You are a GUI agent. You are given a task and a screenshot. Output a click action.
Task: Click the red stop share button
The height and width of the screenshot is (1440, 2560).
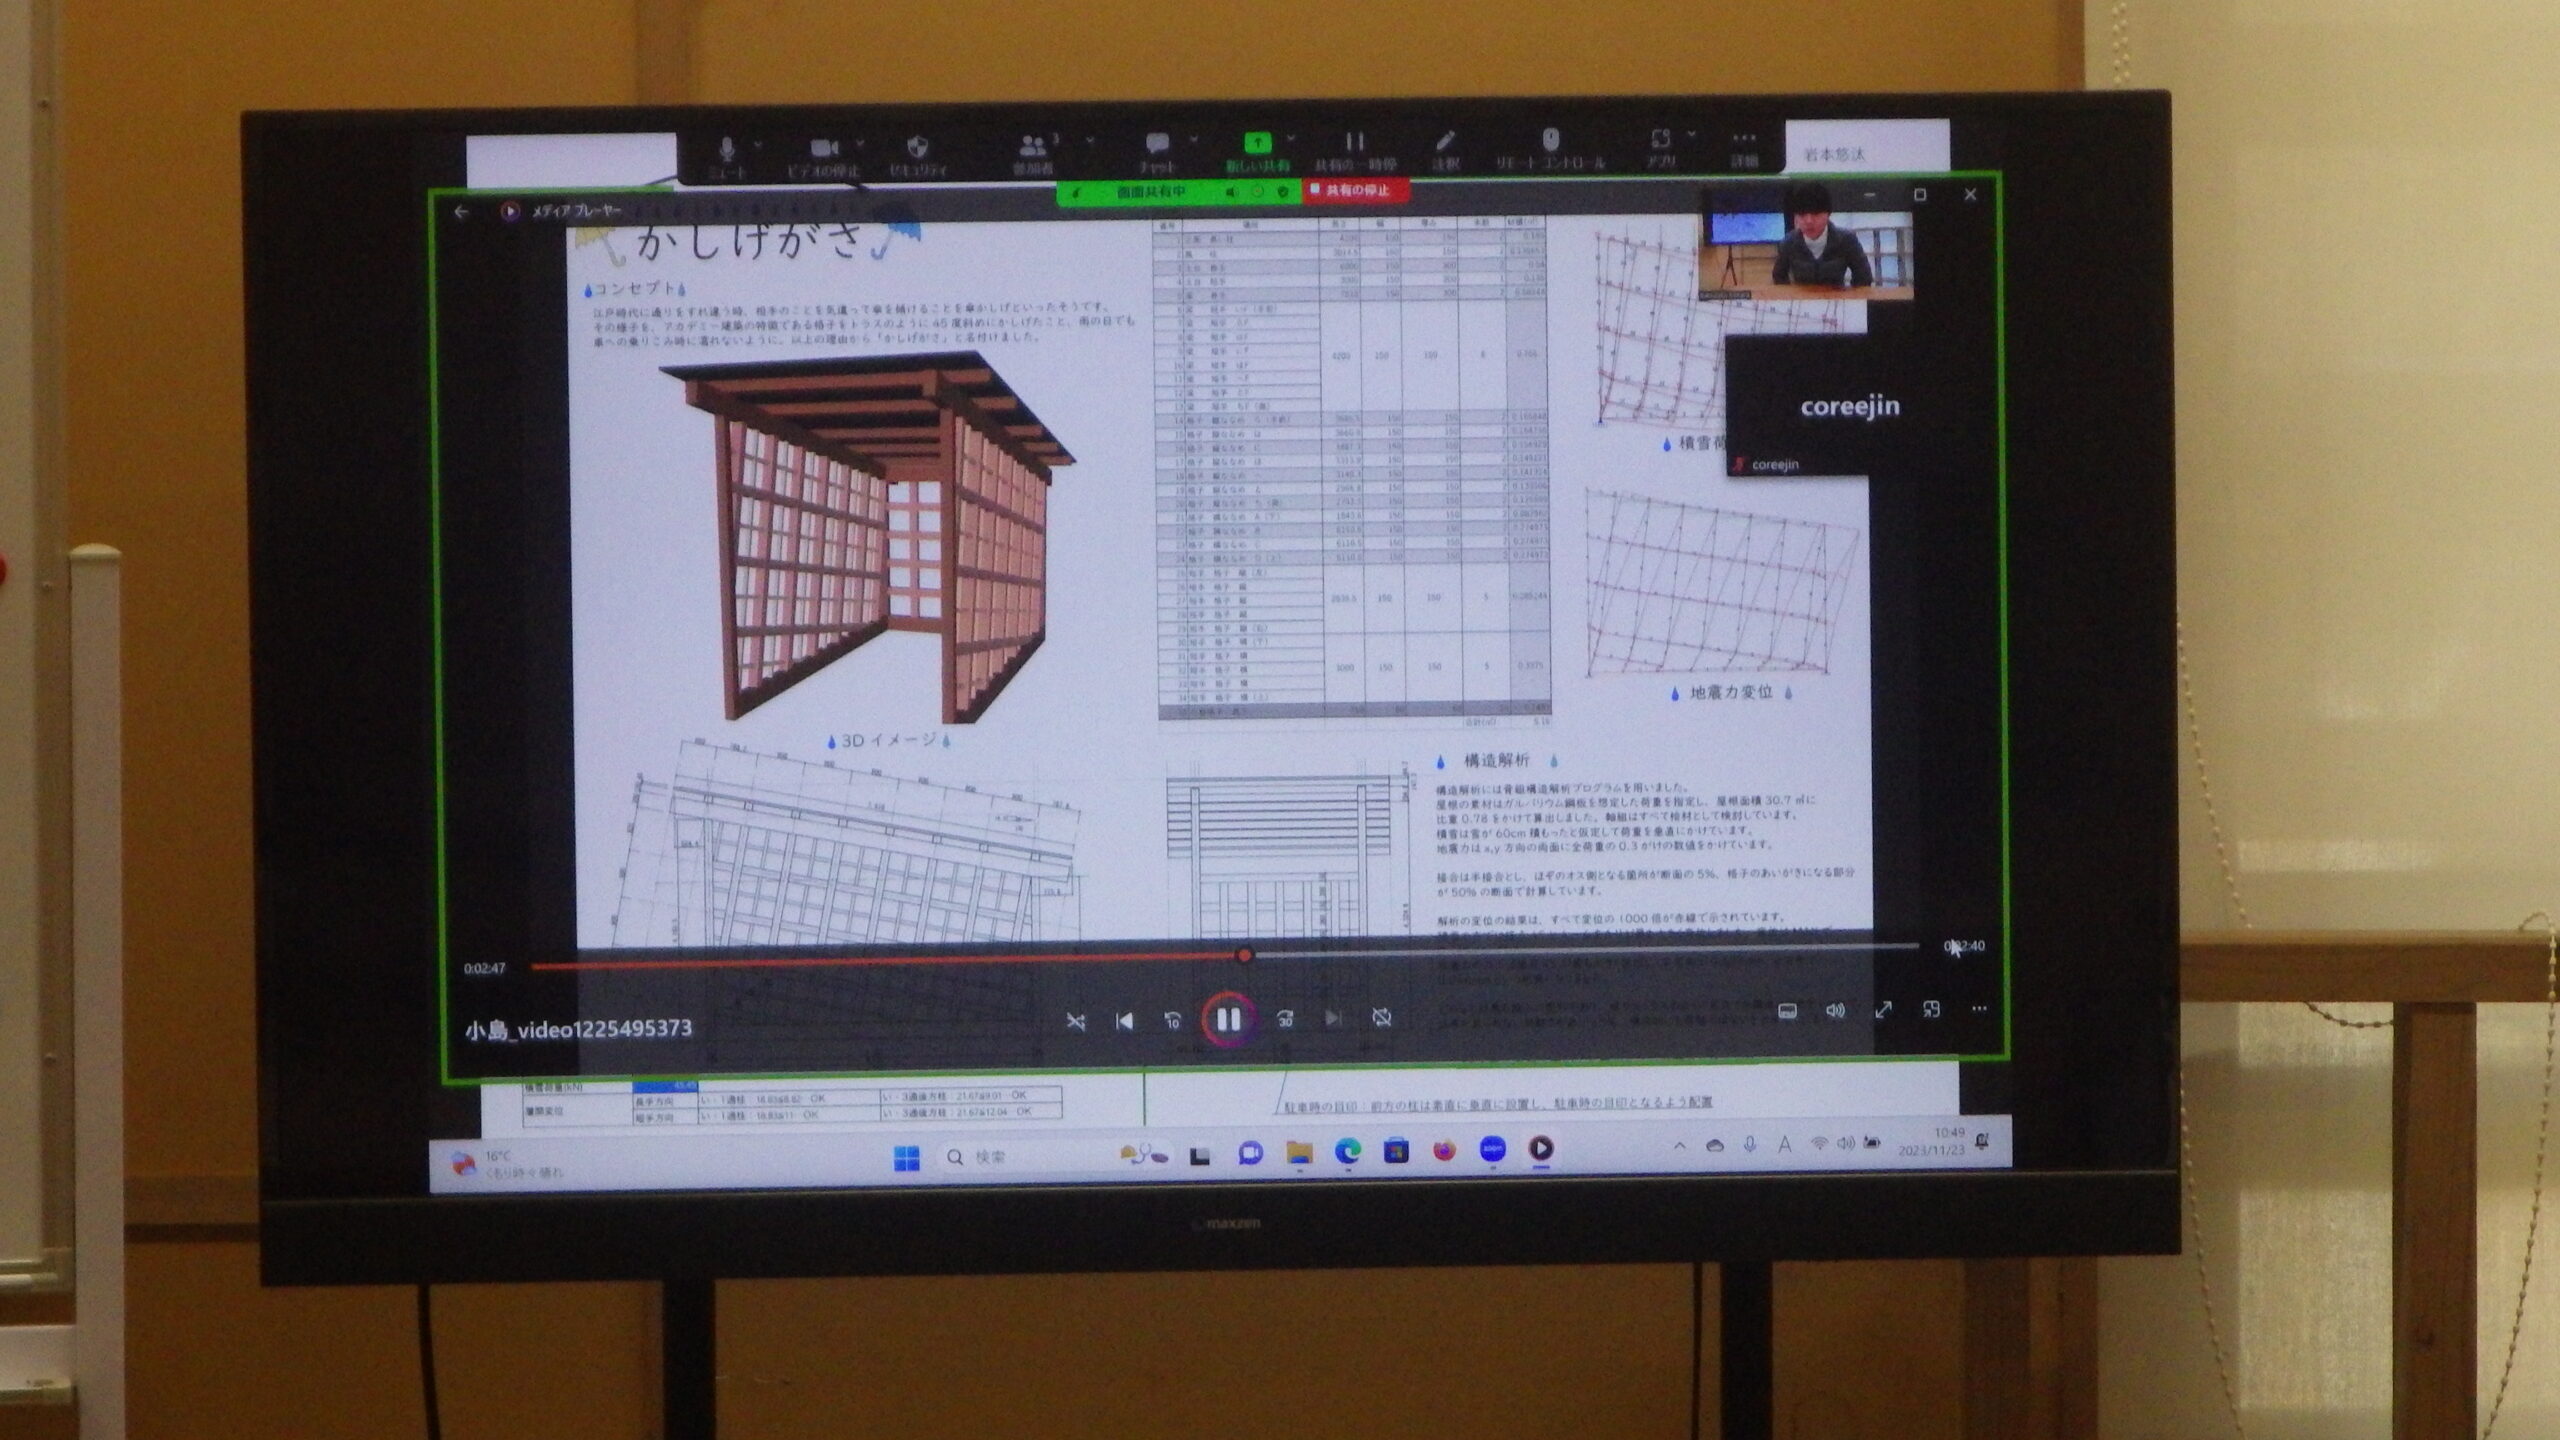tap(1355, 190)
